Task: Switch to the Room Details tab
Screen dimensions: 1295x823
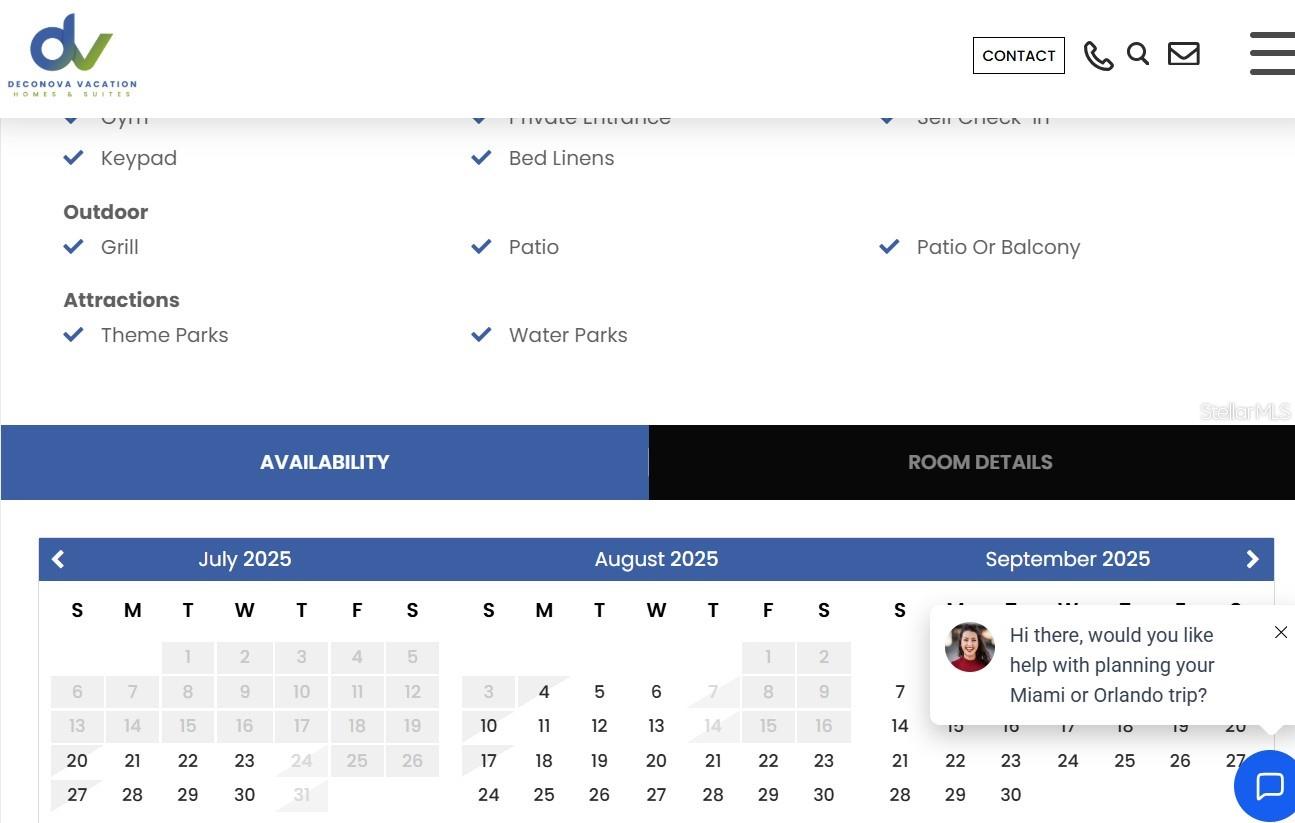Action: 979,462
